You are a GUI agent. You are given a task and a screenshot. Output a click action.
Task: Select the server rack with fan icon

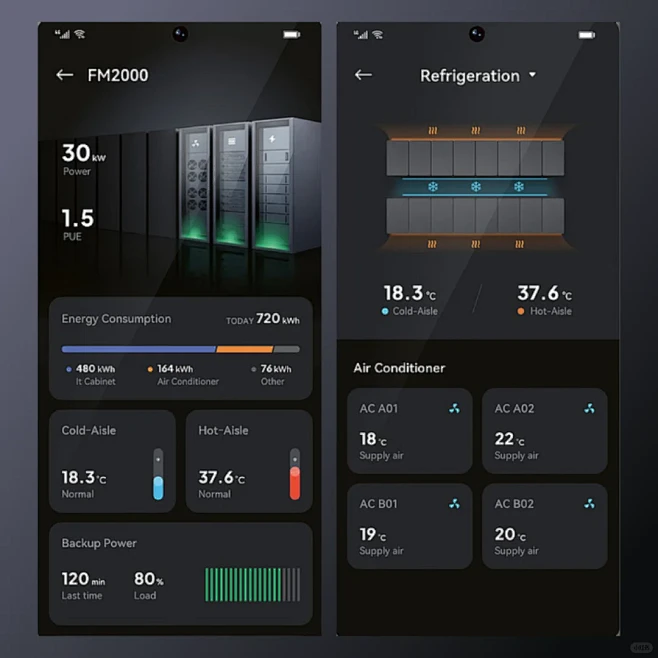pyautogui.click(x=195, y=185)
